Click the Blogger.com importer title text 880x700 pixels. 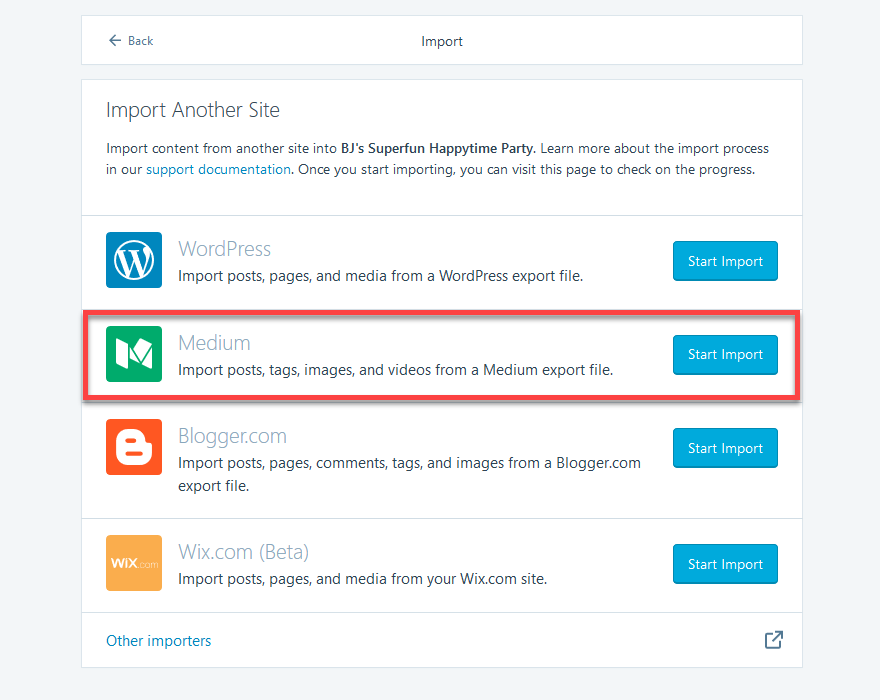tap(232, 436)
